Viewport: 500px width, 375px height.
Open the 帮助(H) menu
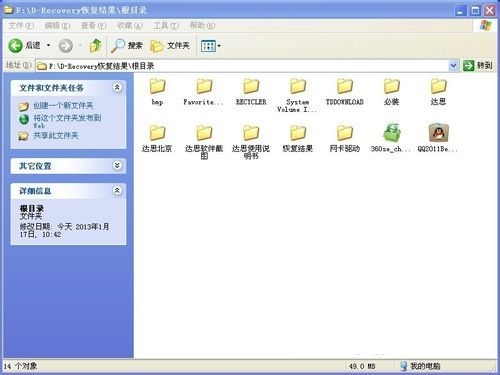point(203,25)
